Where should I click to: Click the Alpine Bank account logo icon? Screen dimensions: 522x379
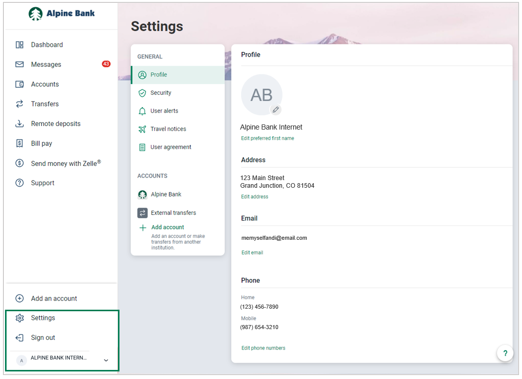(x=142, y=195)
